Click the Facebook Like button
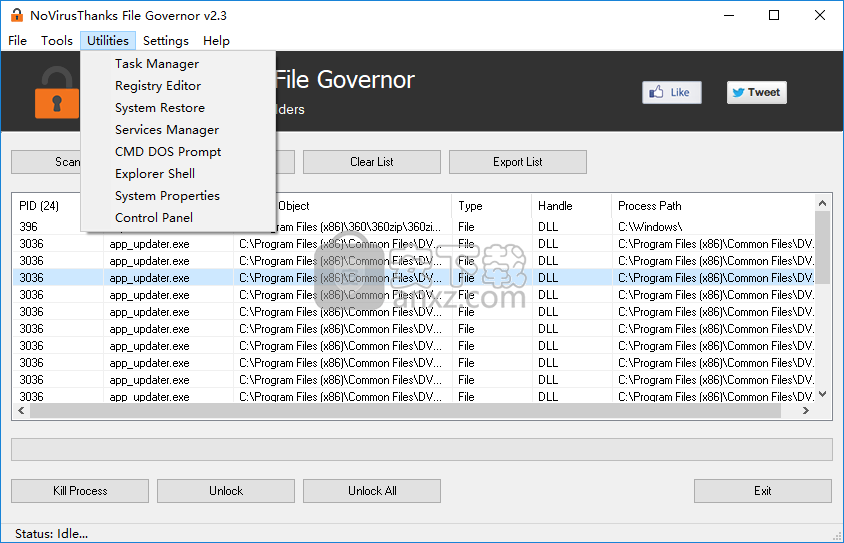The width and height of the screenshot is (844, 543). (672, 93)
